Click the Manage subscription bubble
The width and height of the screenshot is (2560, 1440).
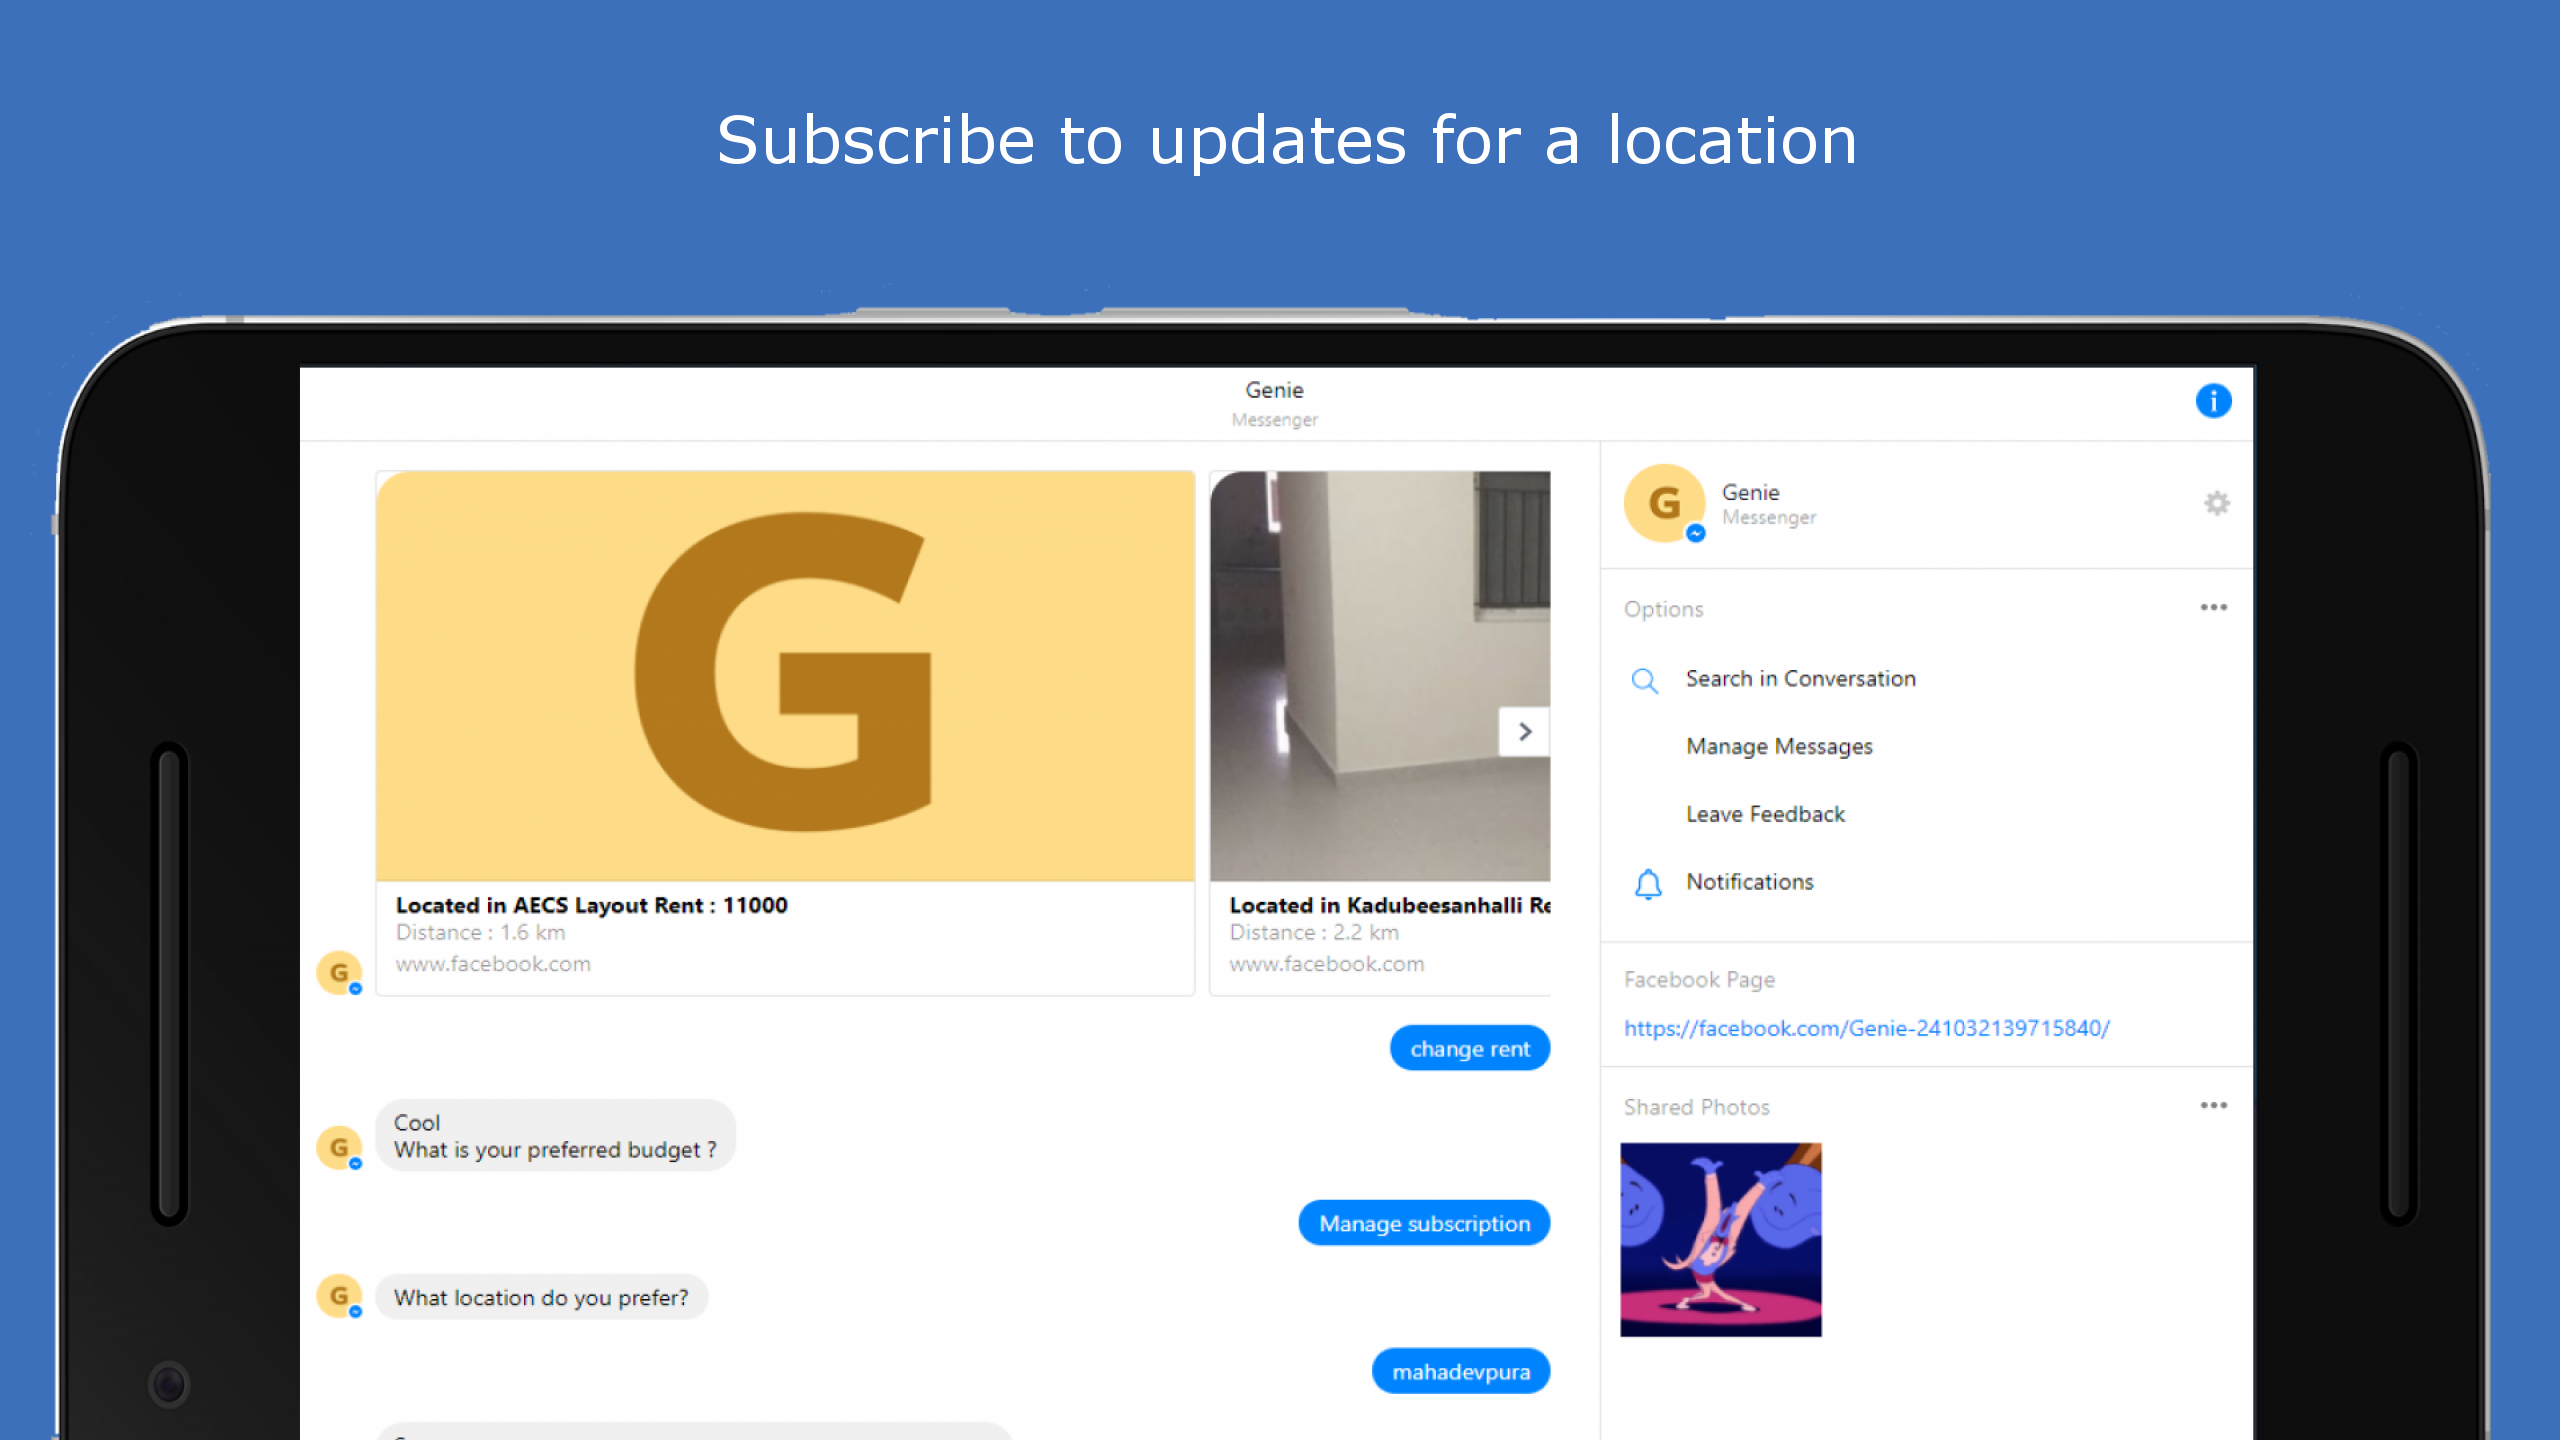[1424, 1223]
